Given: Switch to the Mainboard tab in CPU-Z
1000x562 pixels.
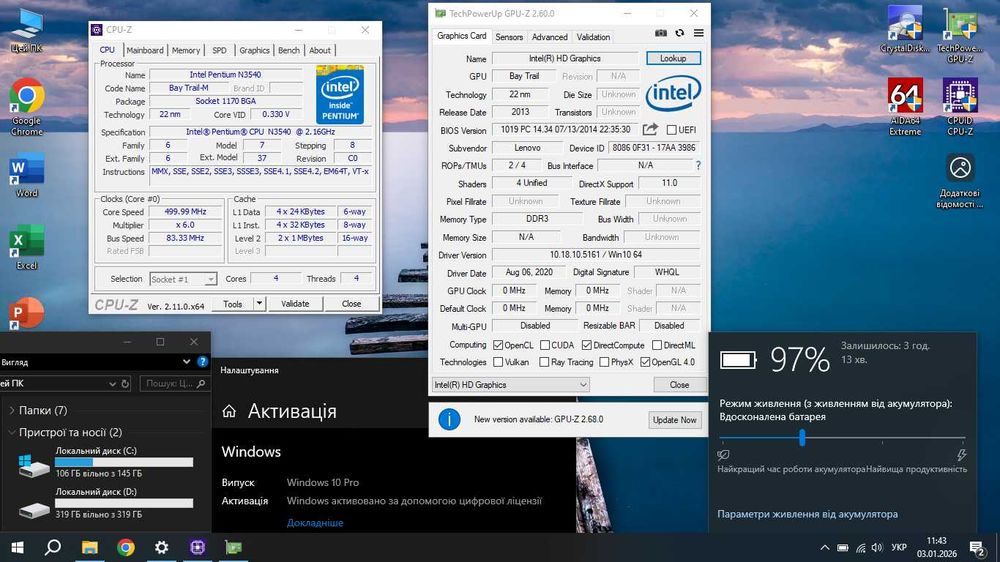Looking at the screenshot, I should click(x=145, y=50).
